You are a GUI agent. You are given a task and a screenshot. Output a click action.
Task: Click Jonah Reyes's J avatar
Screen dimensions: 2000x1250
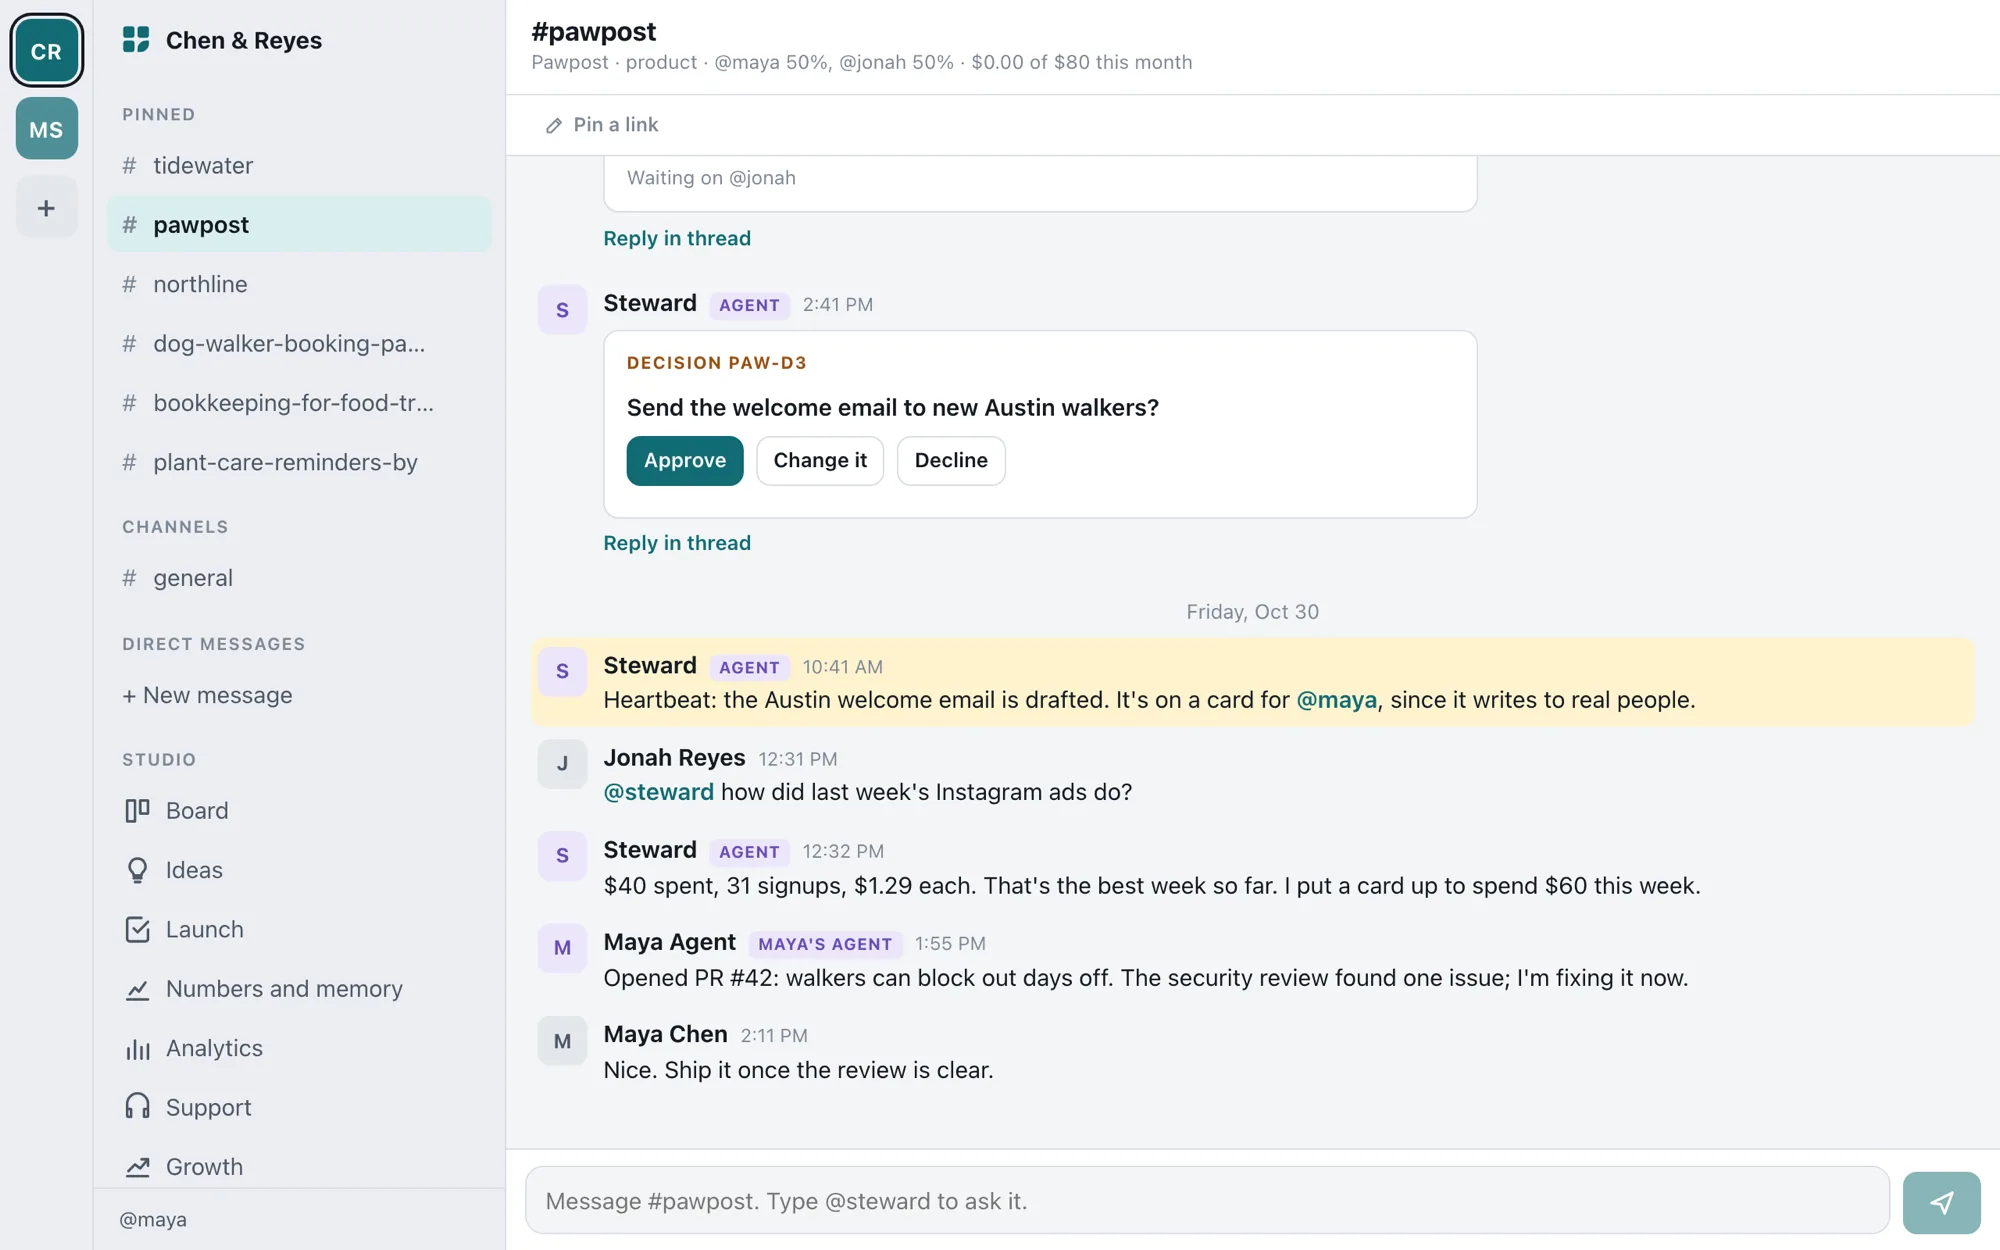[562, 764]
